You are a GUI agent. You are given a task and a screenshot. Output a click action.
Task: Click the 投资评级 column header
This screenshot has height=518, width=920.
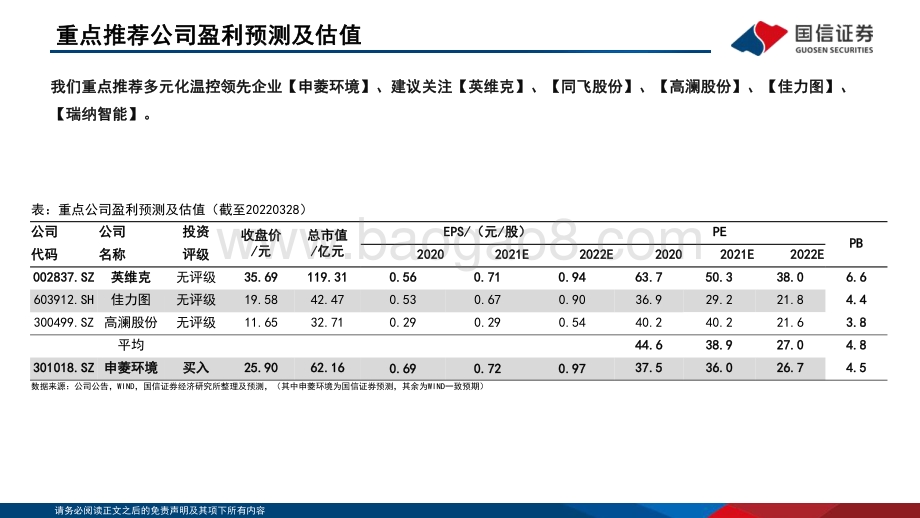tap(195, 243)
